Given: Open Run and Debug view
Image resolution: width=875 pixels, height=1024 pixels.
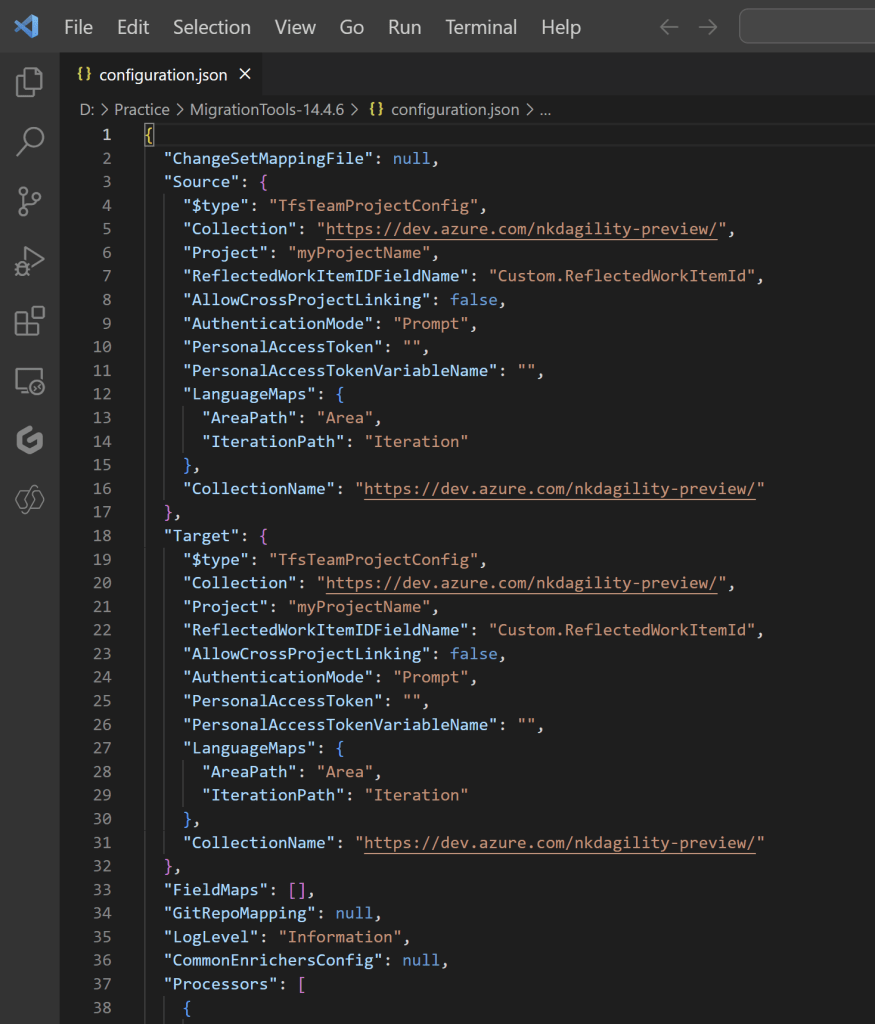Looking at the screenshot, I should click(29, 261).
